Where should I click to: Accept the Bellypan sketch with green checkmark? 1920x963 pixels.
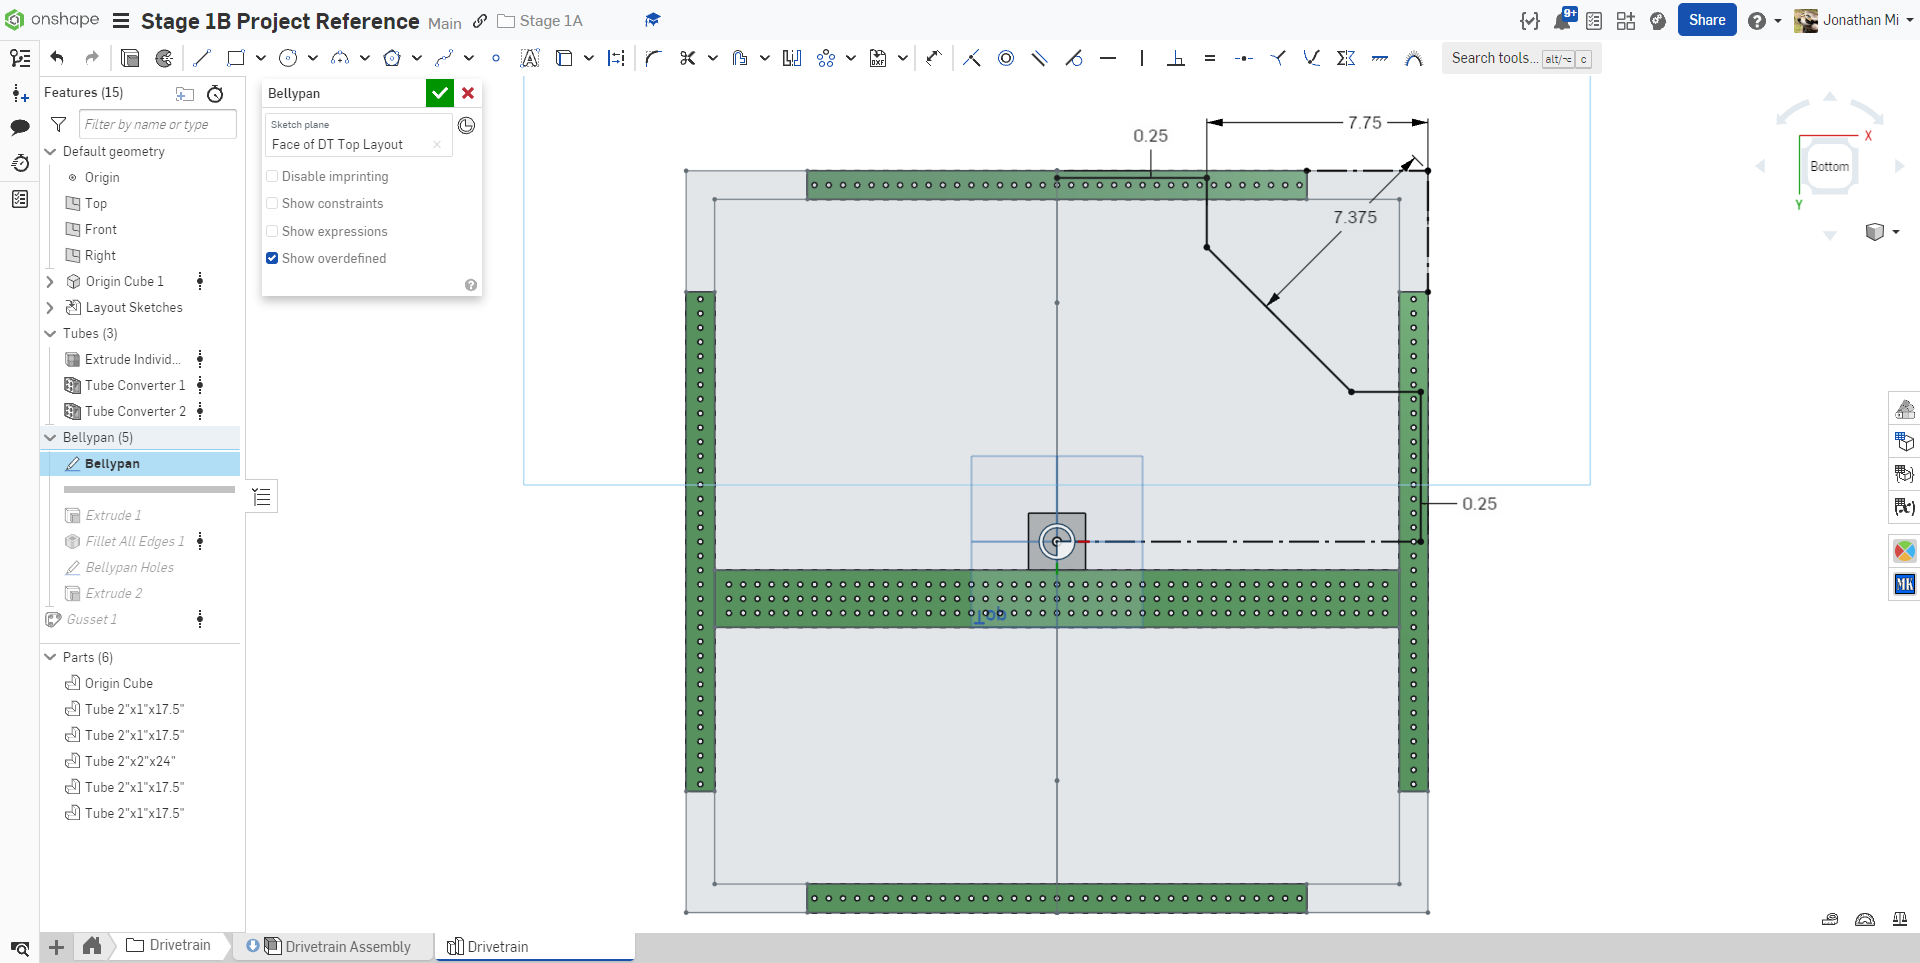pyautogui.click(x=439, y=93)
